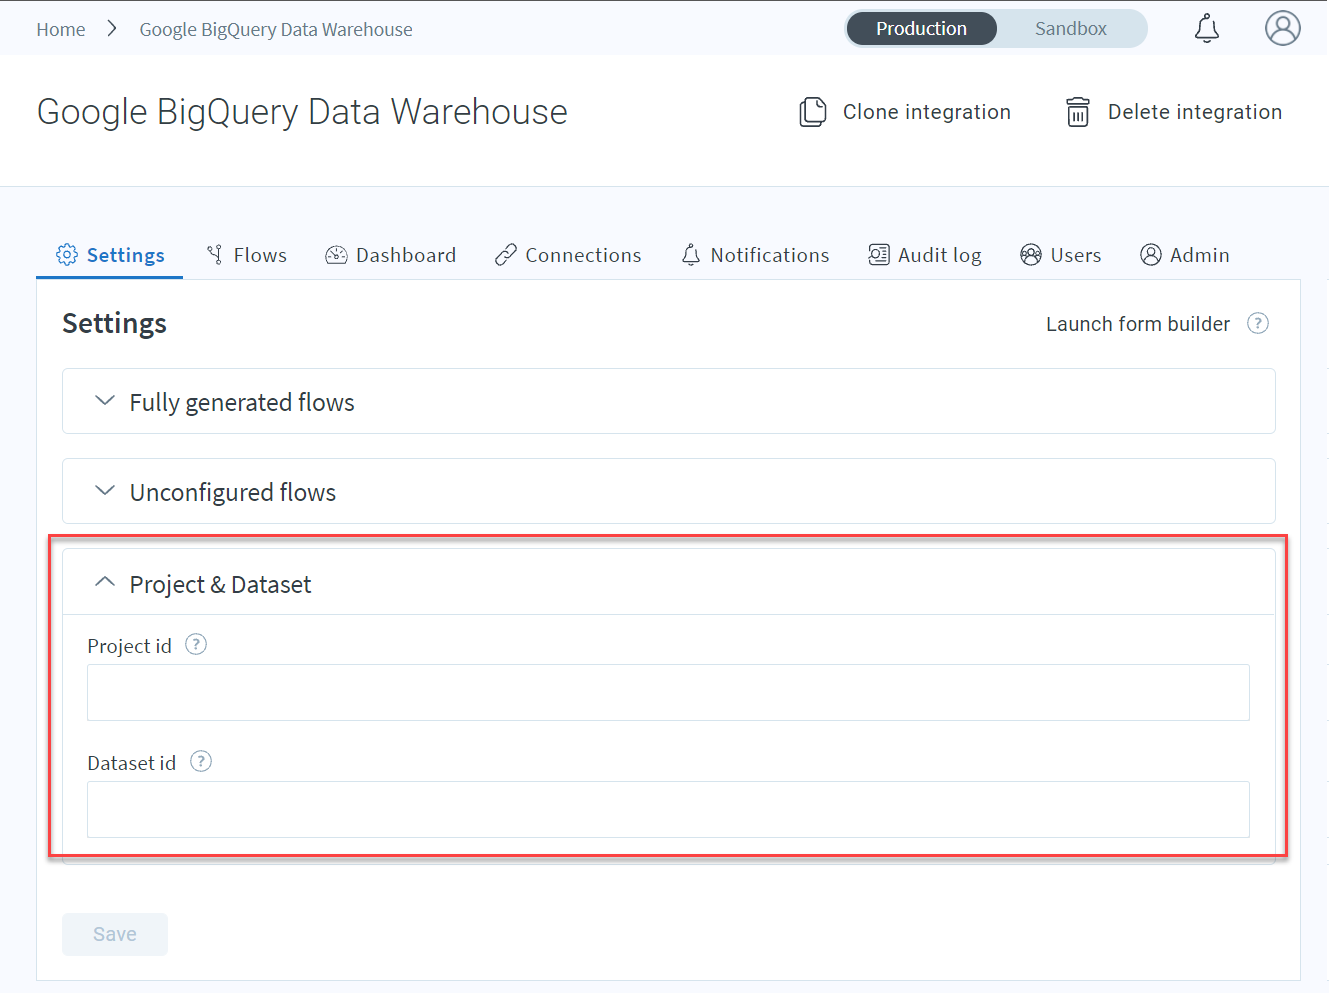
Task: Click the Clone integration copy icon
Action: (x=813, y=112)
